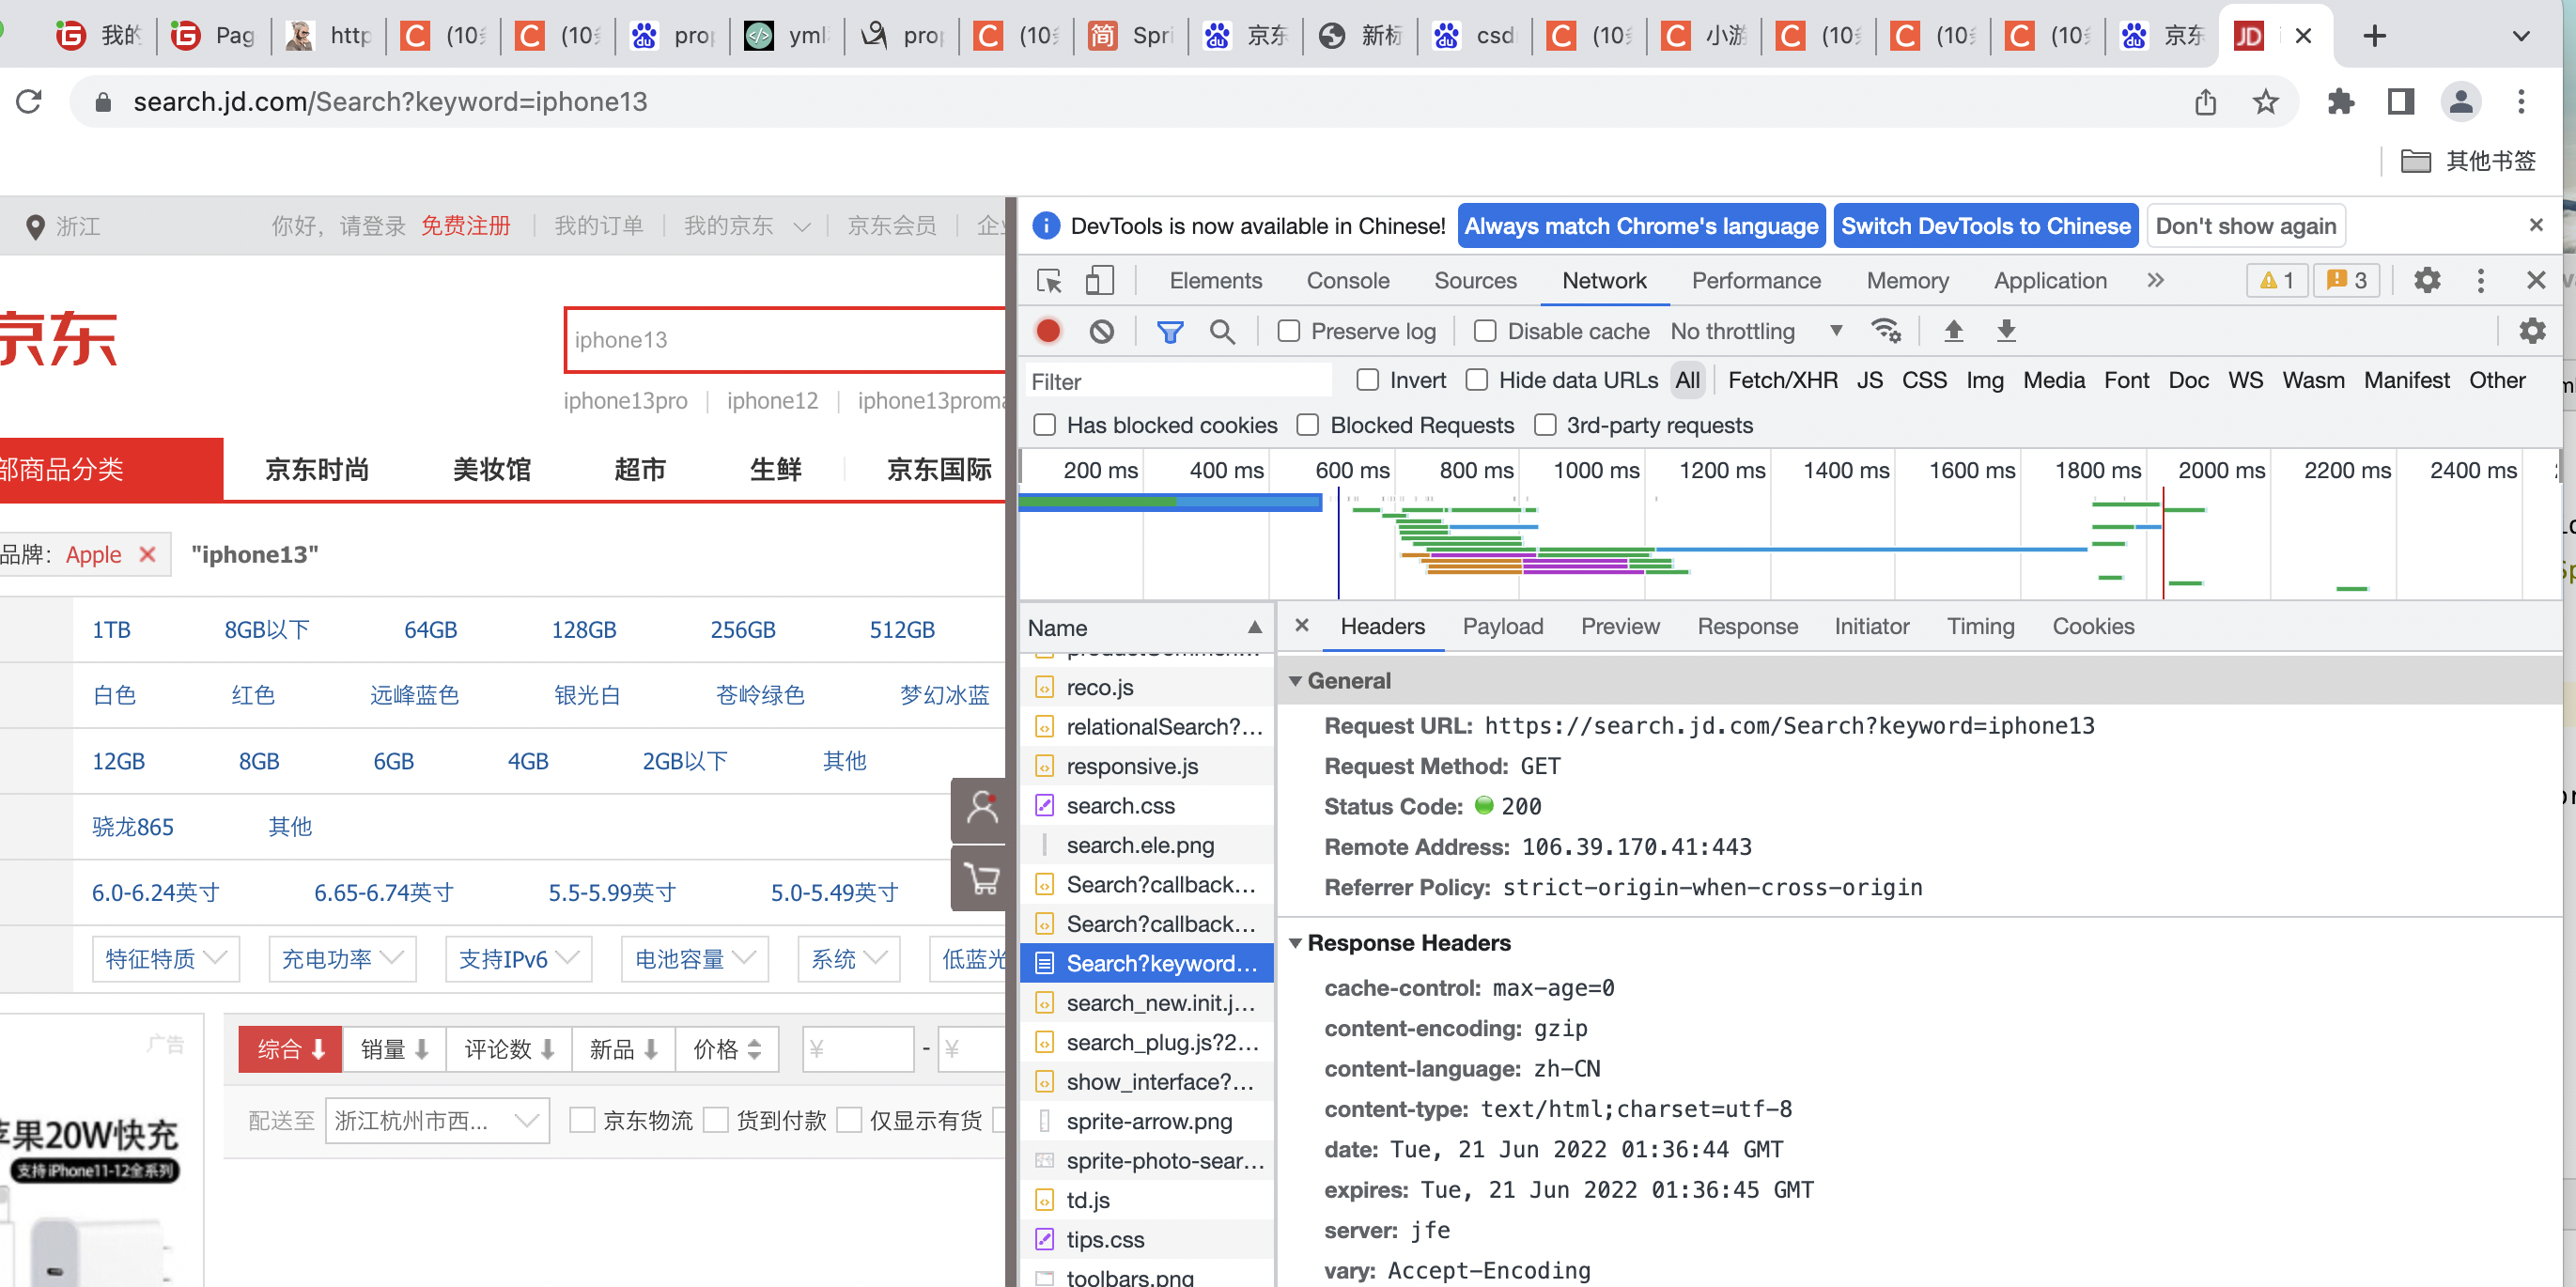2576x1287 pixels.
Task: Click the share page icon in address bar
Action: 2205,102
